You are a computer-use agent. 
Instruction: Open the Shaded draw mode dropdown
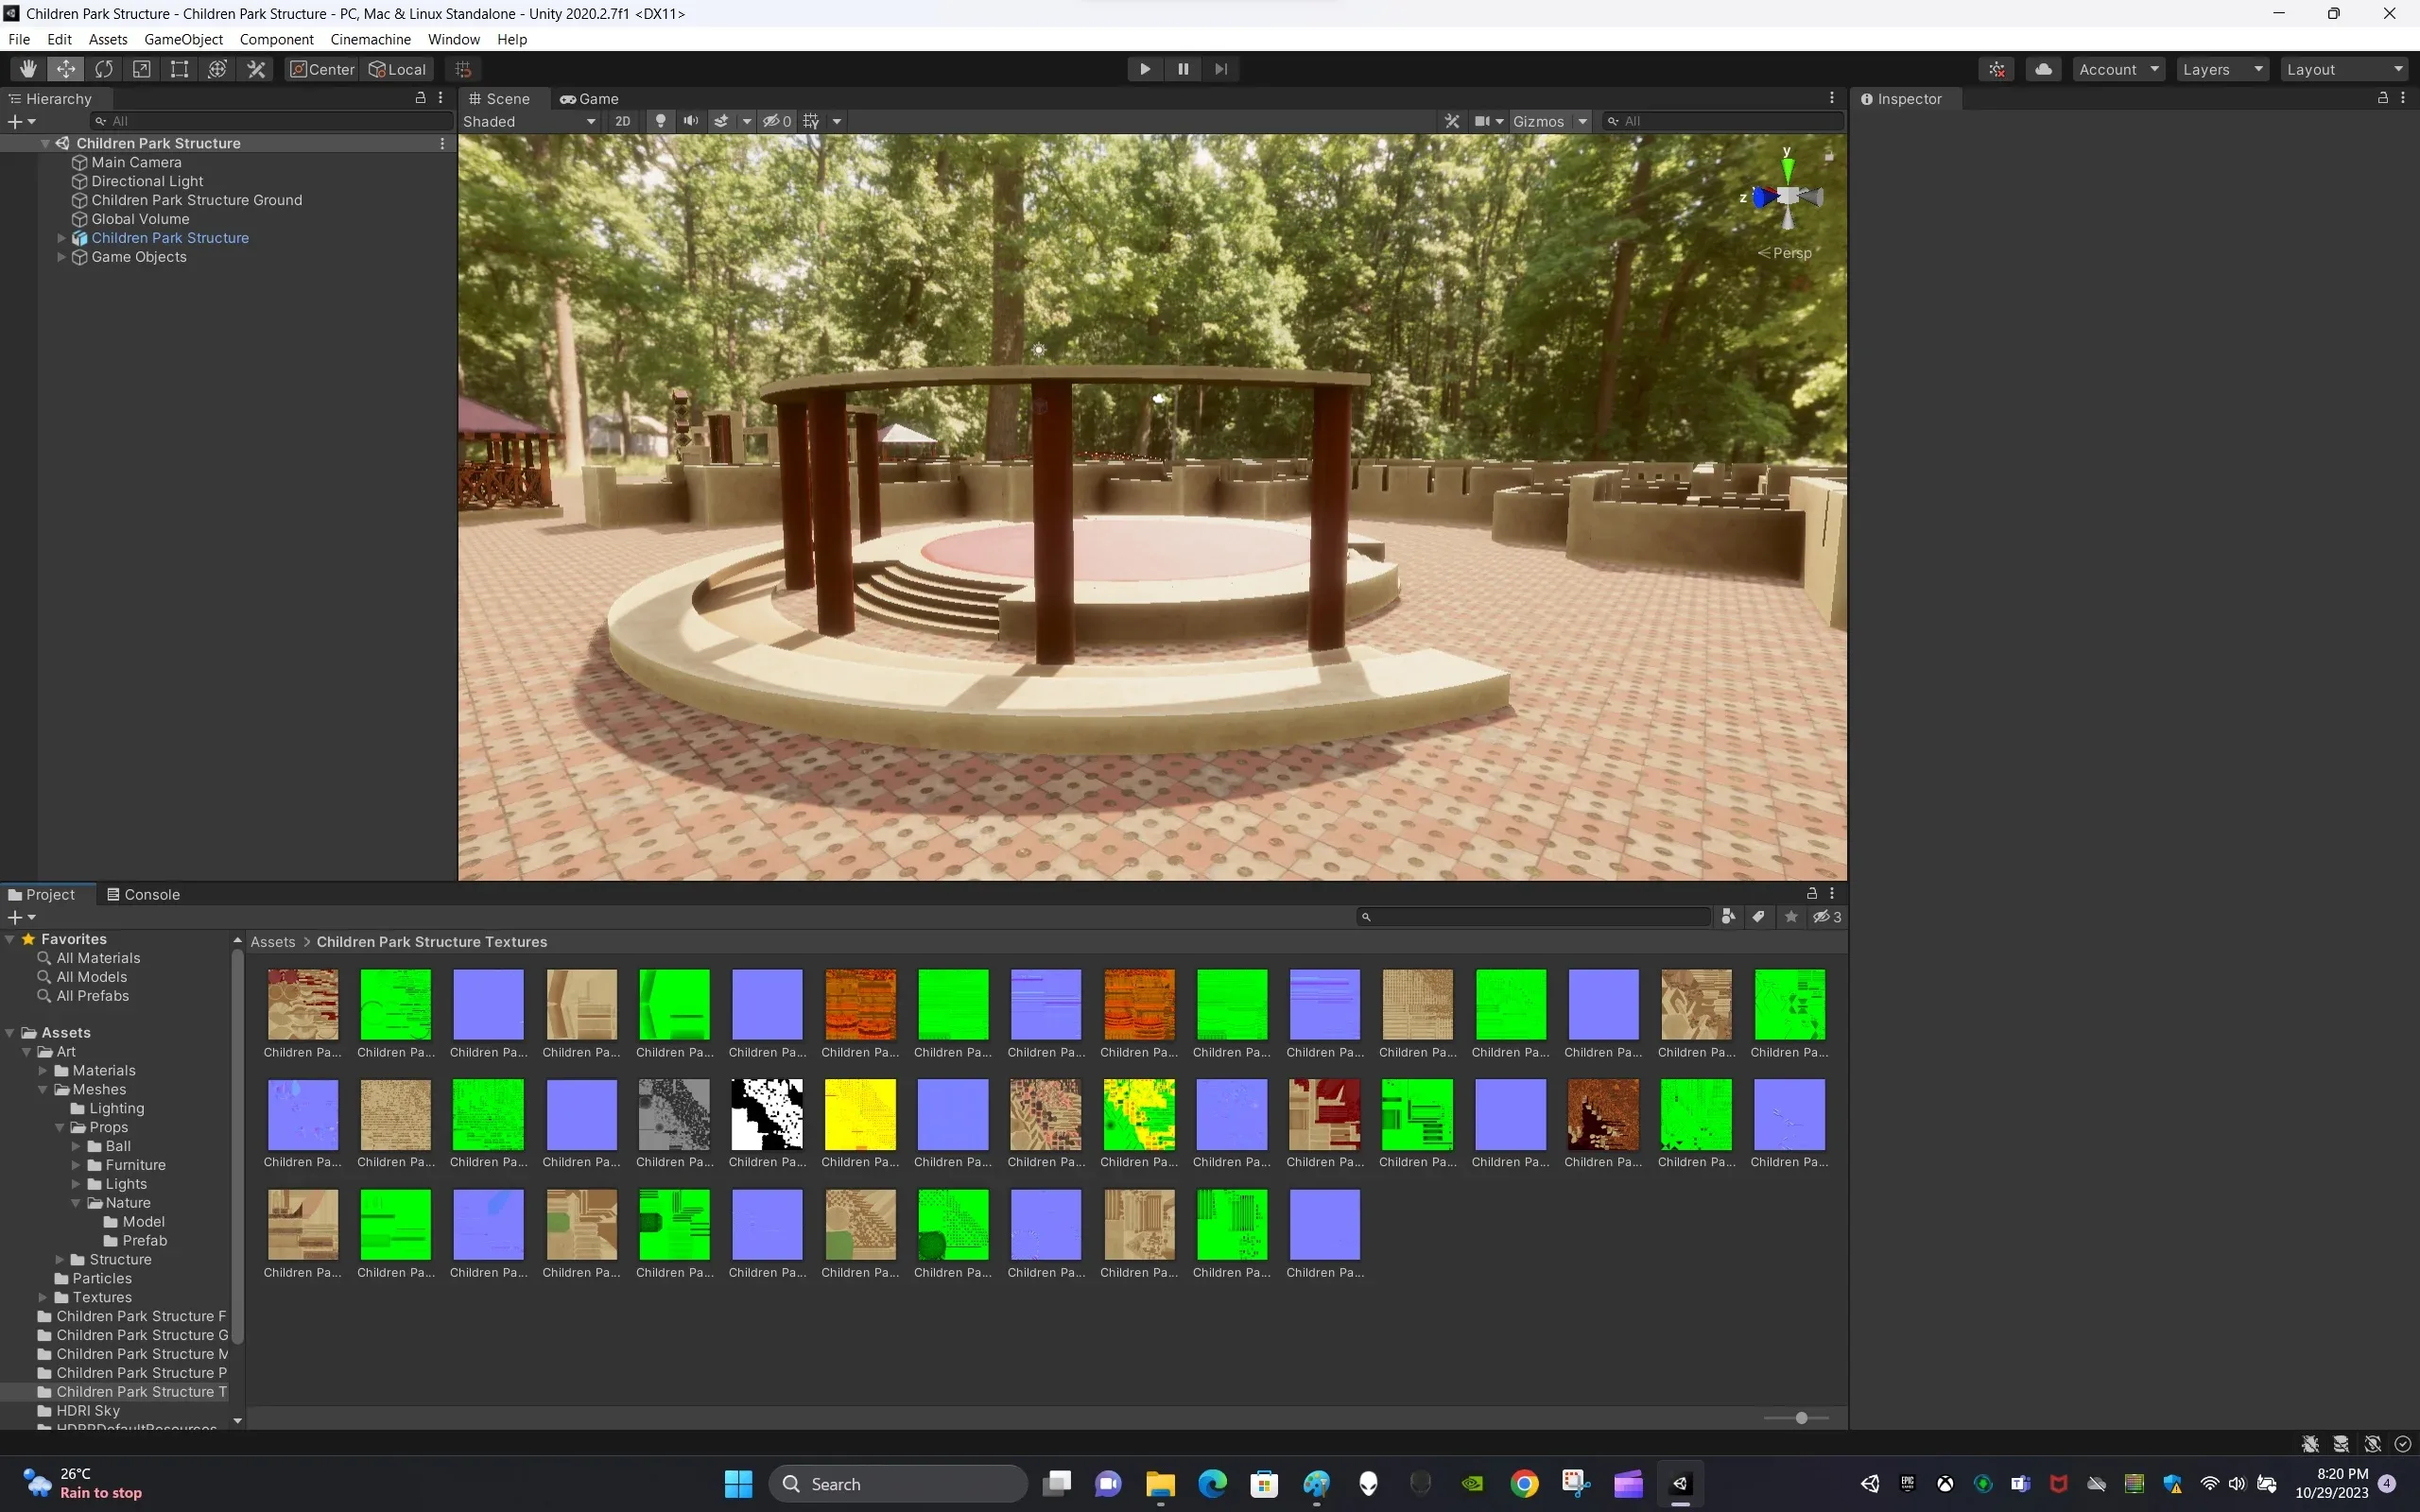530,120
